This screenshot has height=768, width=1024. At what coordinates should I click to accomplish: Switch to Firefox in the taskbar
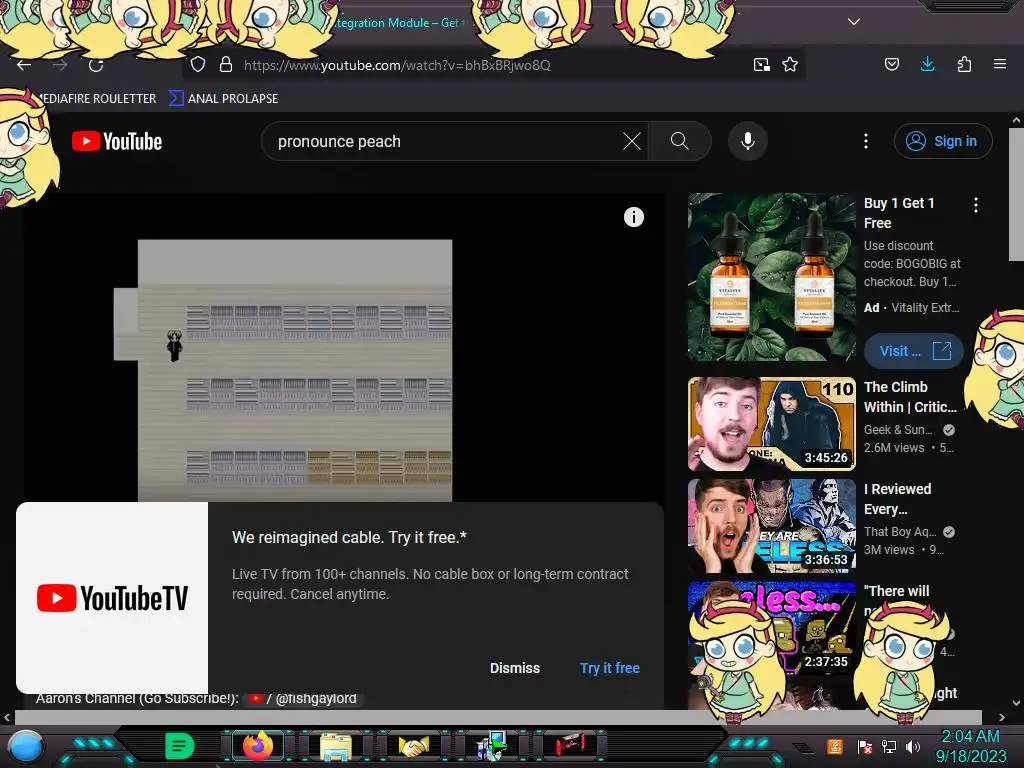[x=258, y=746]
